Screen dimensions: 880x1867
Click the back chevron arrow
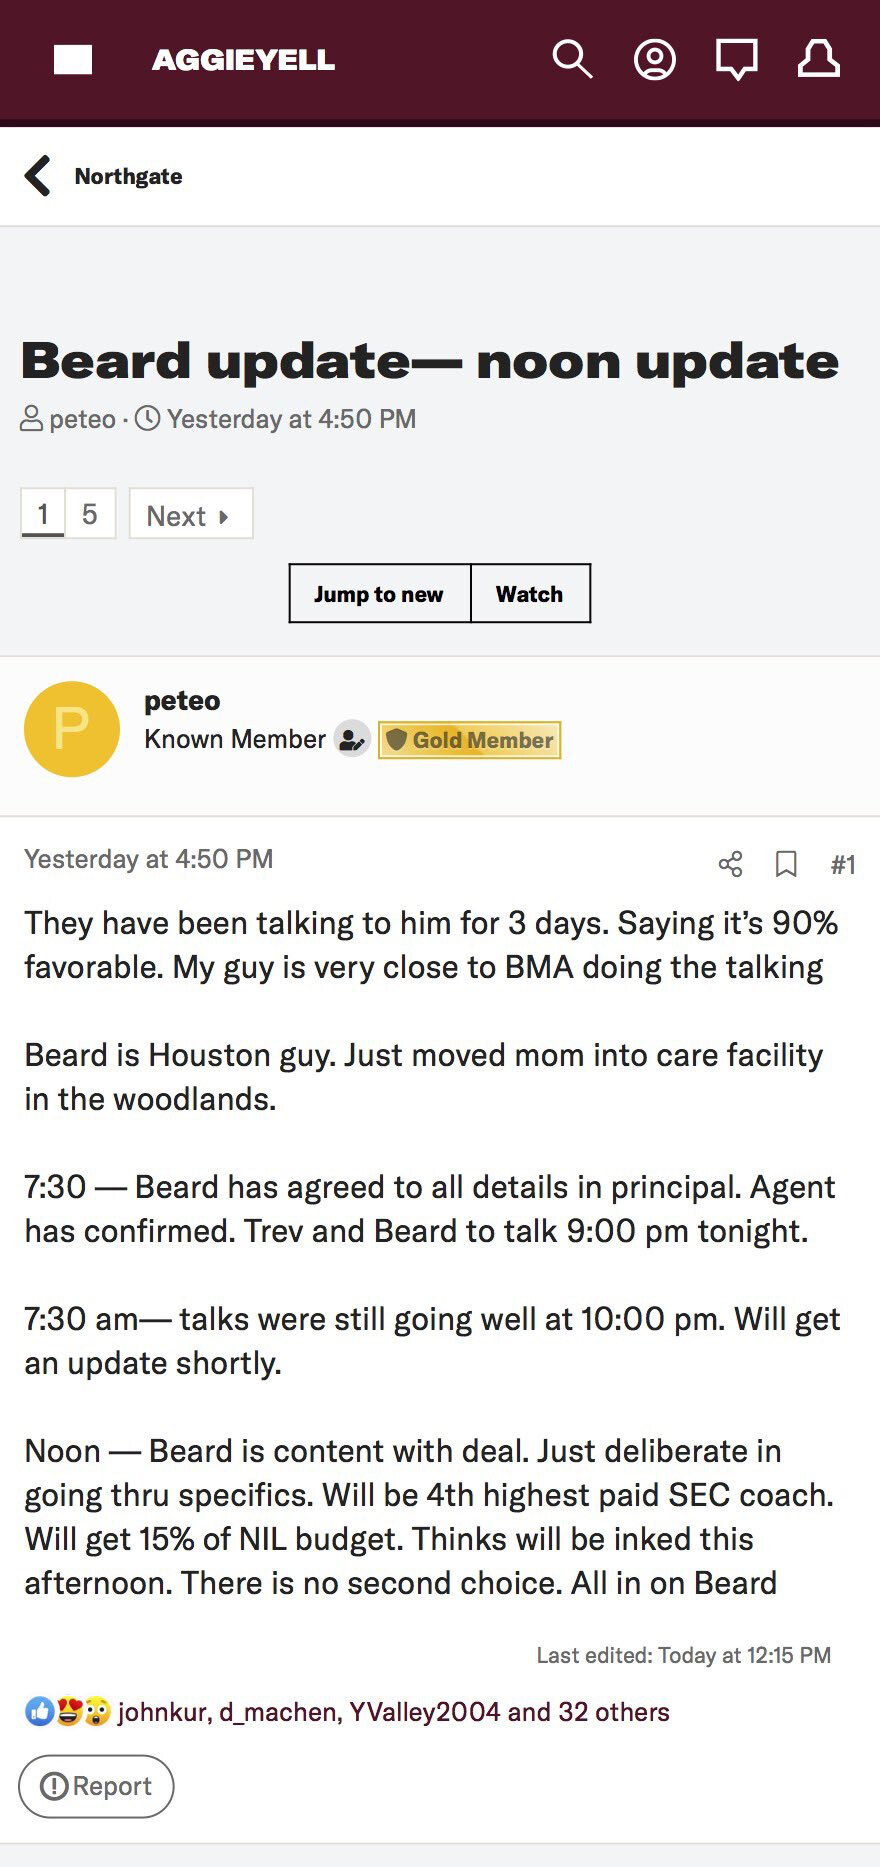pos(38,176)
